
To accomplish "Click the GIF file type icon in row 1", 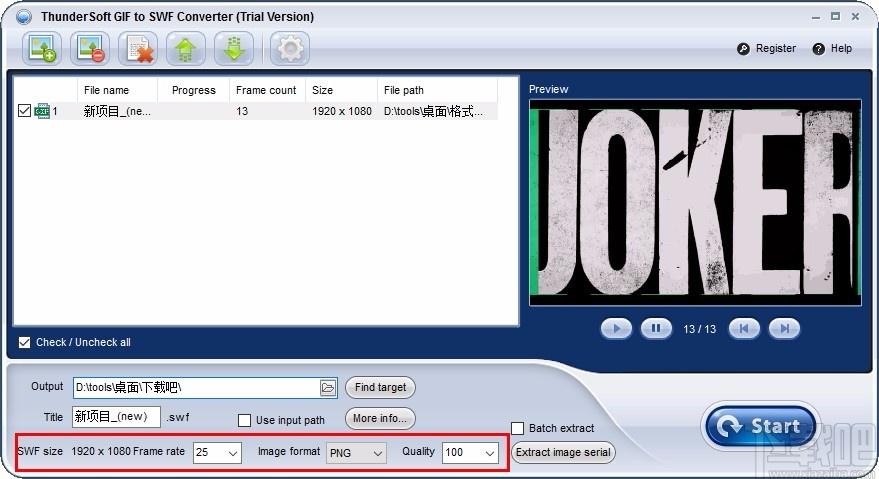I will pos(42,111).
